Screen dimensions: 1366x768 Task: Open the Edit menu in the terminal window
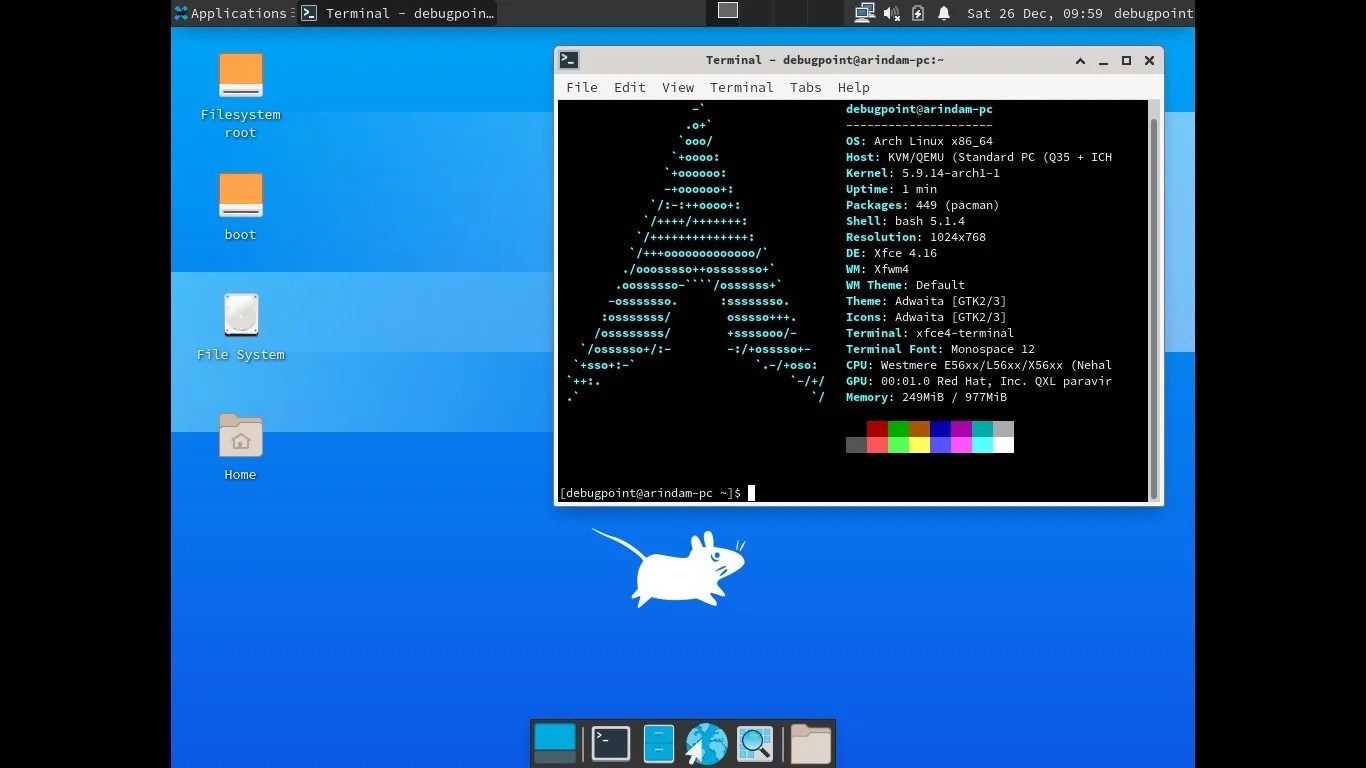pyautogui.click(x=629, y=87)
